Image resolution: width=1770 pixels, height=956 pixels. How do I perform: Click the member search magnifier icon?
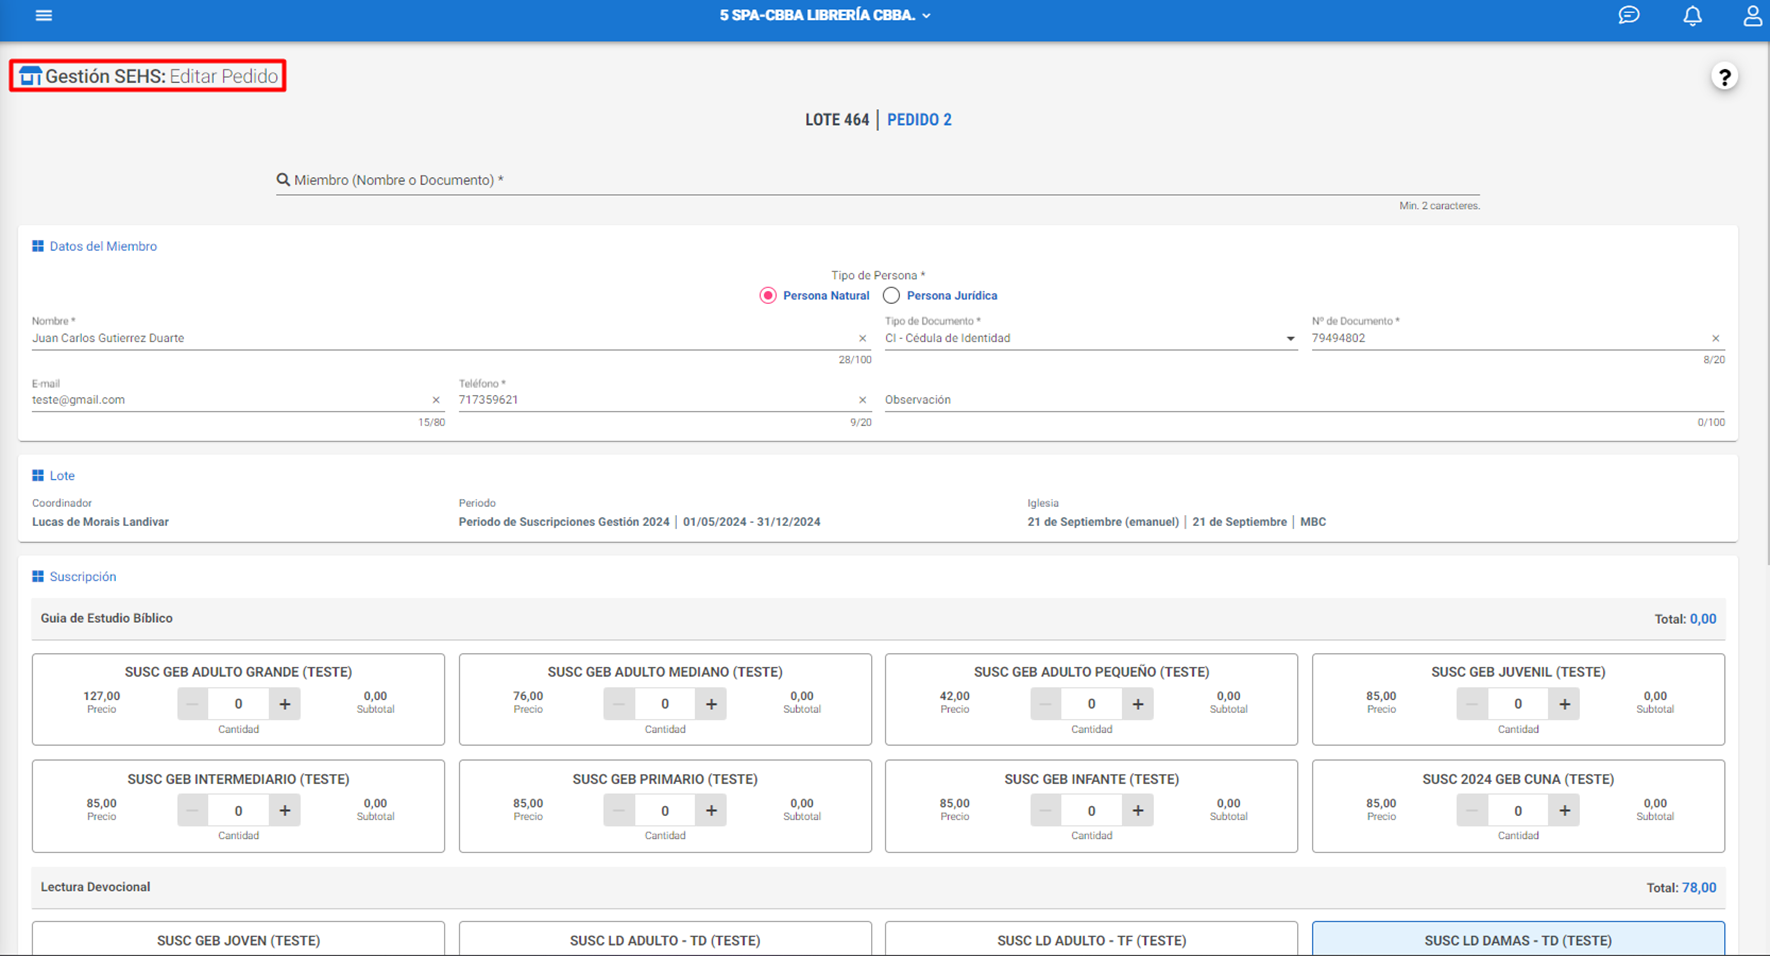coord(283,180)
